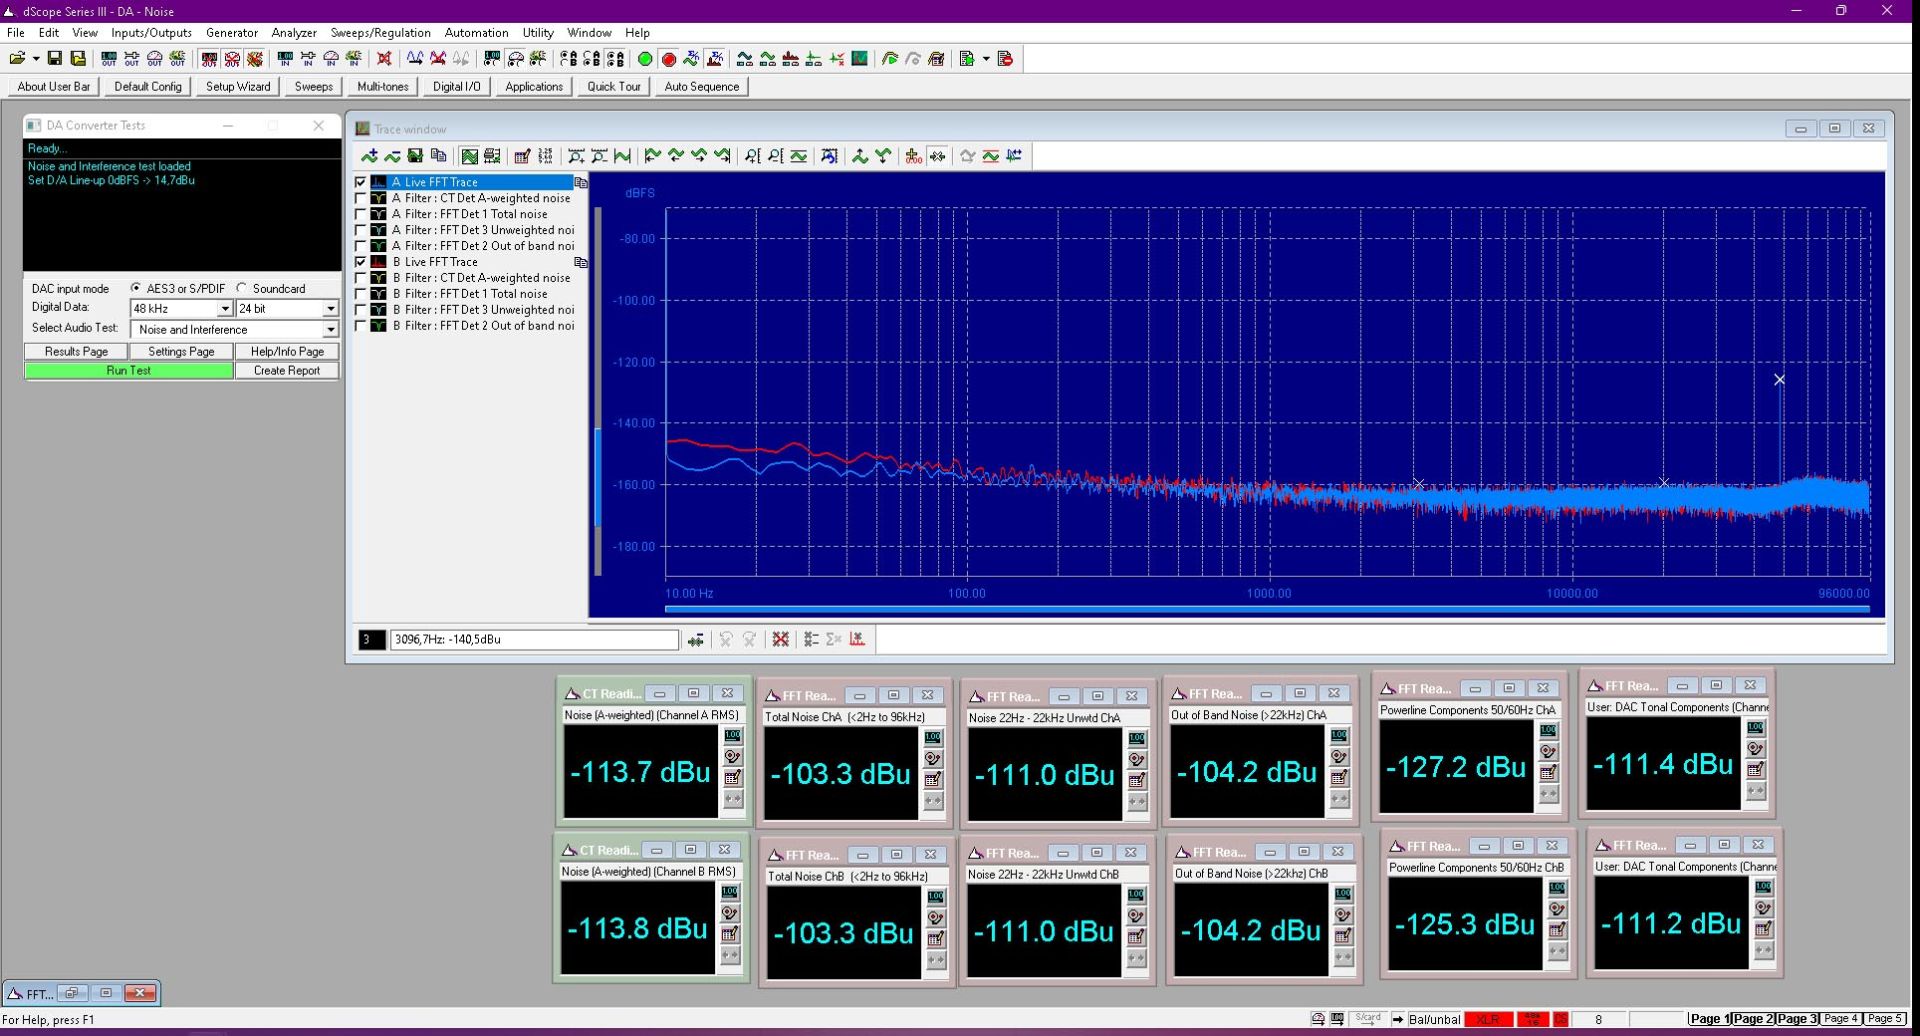1920x1036 pixels.
Task: Click the red chart marker icon by cursor readout
Action: [857, 639]
